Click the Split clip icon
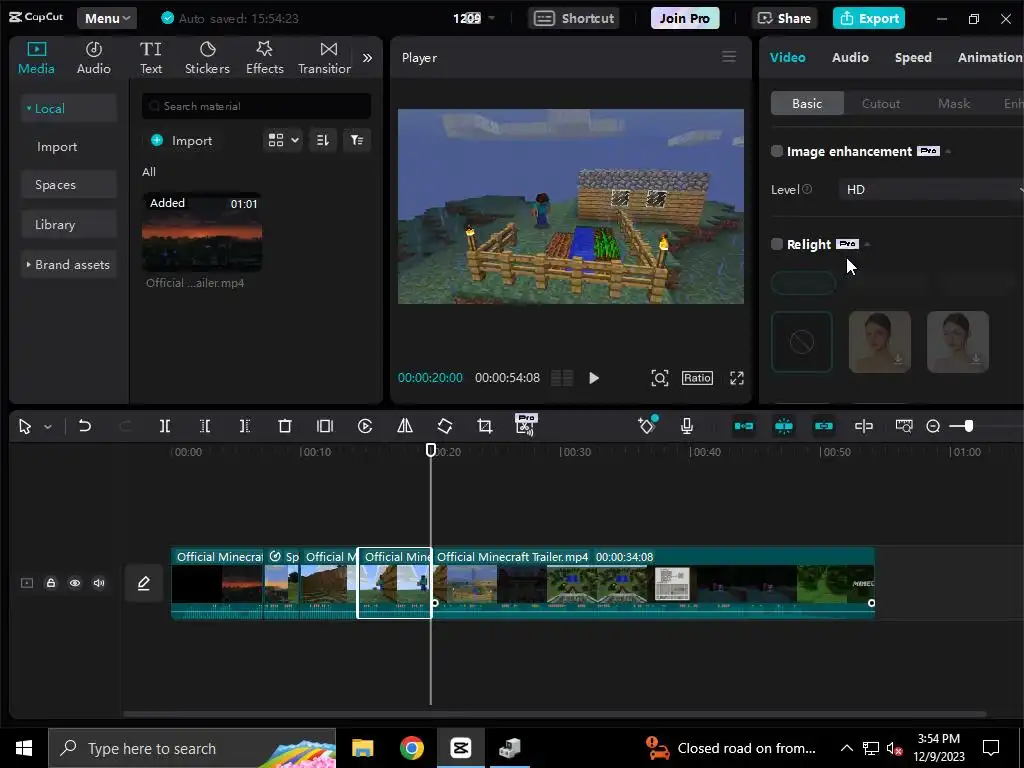Viewport: 1024px width, 768px height. click(x=165, y=426)
